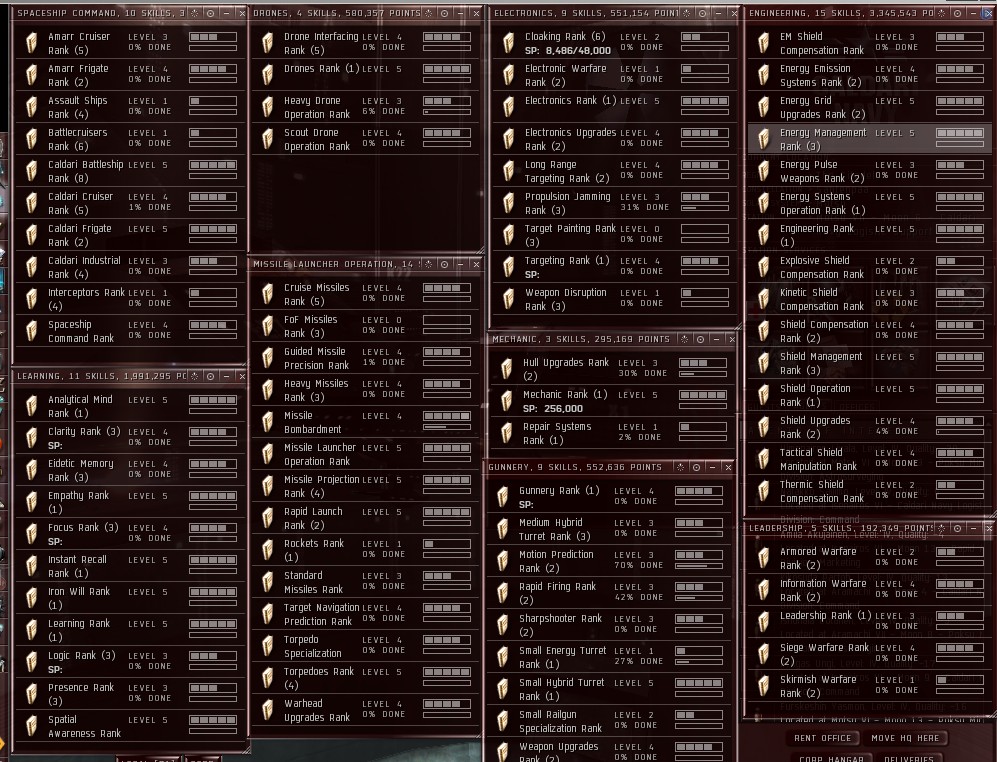997x762 pixels.
Task: Pin the Drones window
Action: coord(444,13)
